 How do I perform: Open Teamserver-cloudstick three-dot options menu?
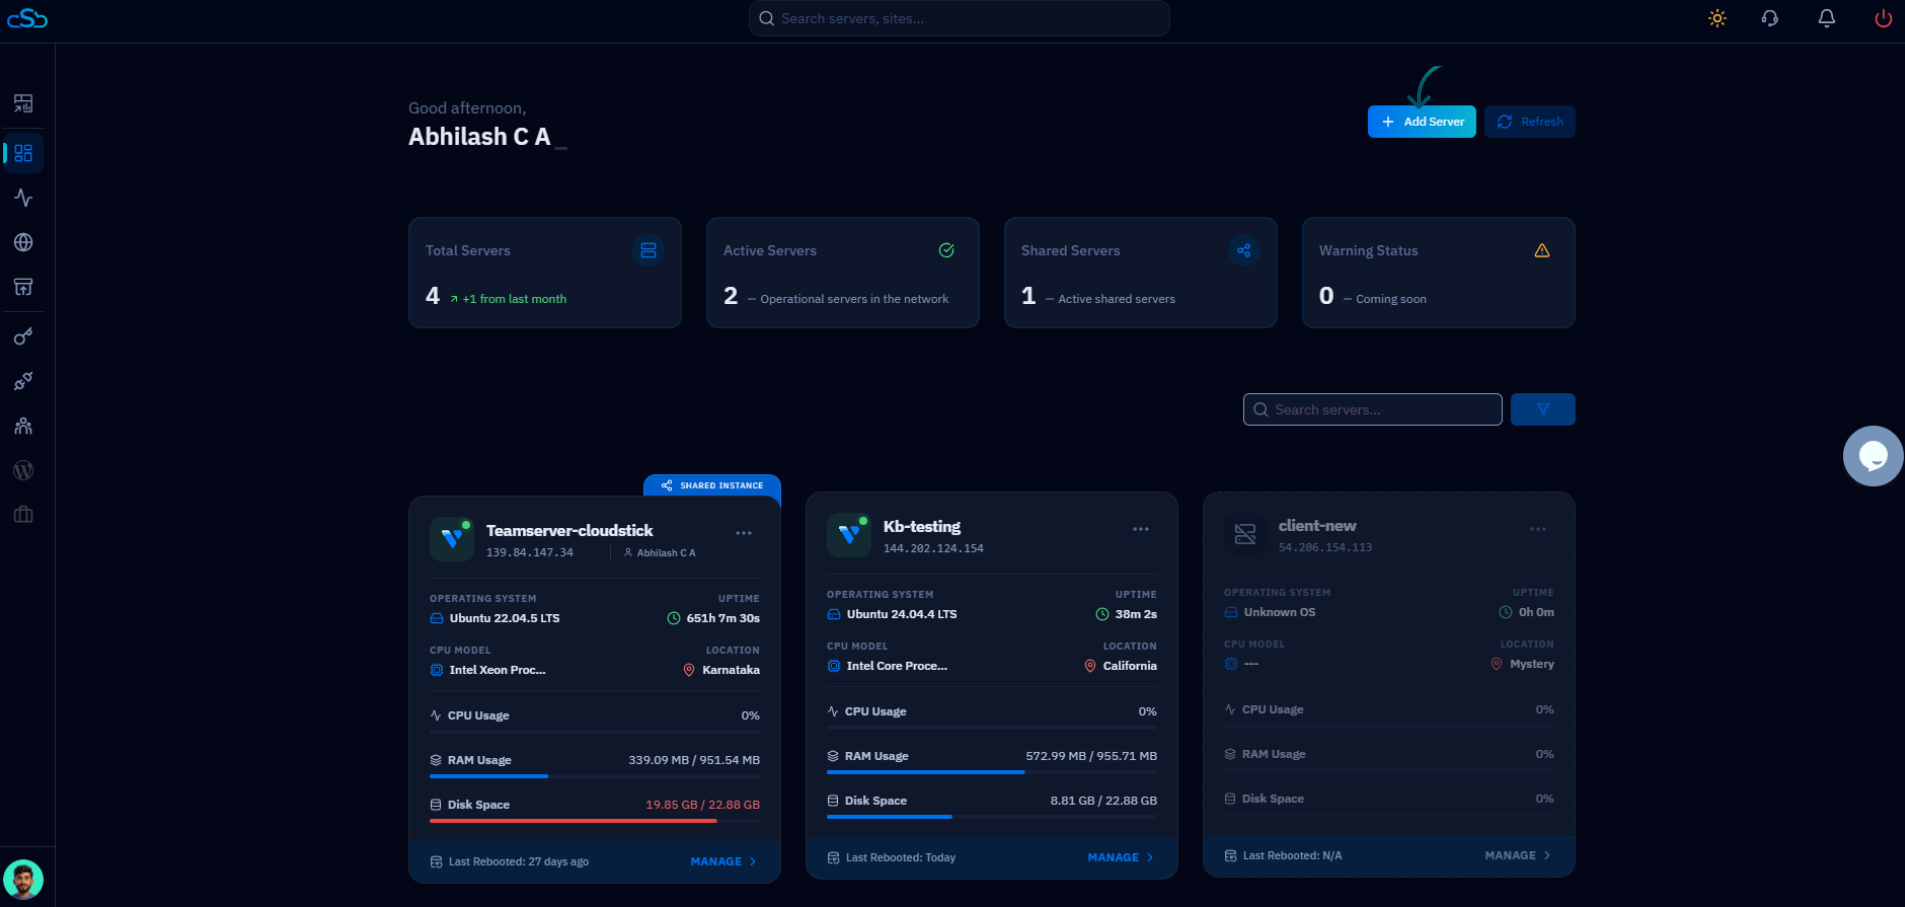(743, 533)
